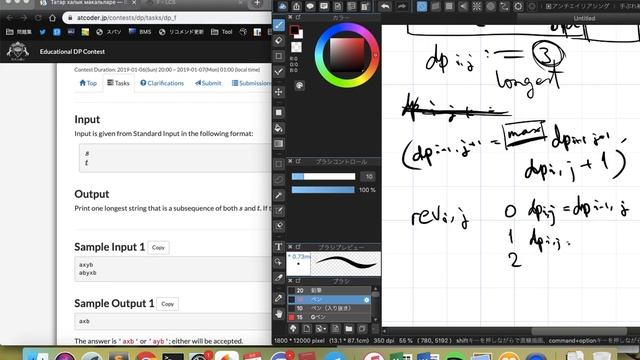The image size is (640, 360).
Task: Enable circle snap guide
Action: pyautogui.click(x=491, y=6)
